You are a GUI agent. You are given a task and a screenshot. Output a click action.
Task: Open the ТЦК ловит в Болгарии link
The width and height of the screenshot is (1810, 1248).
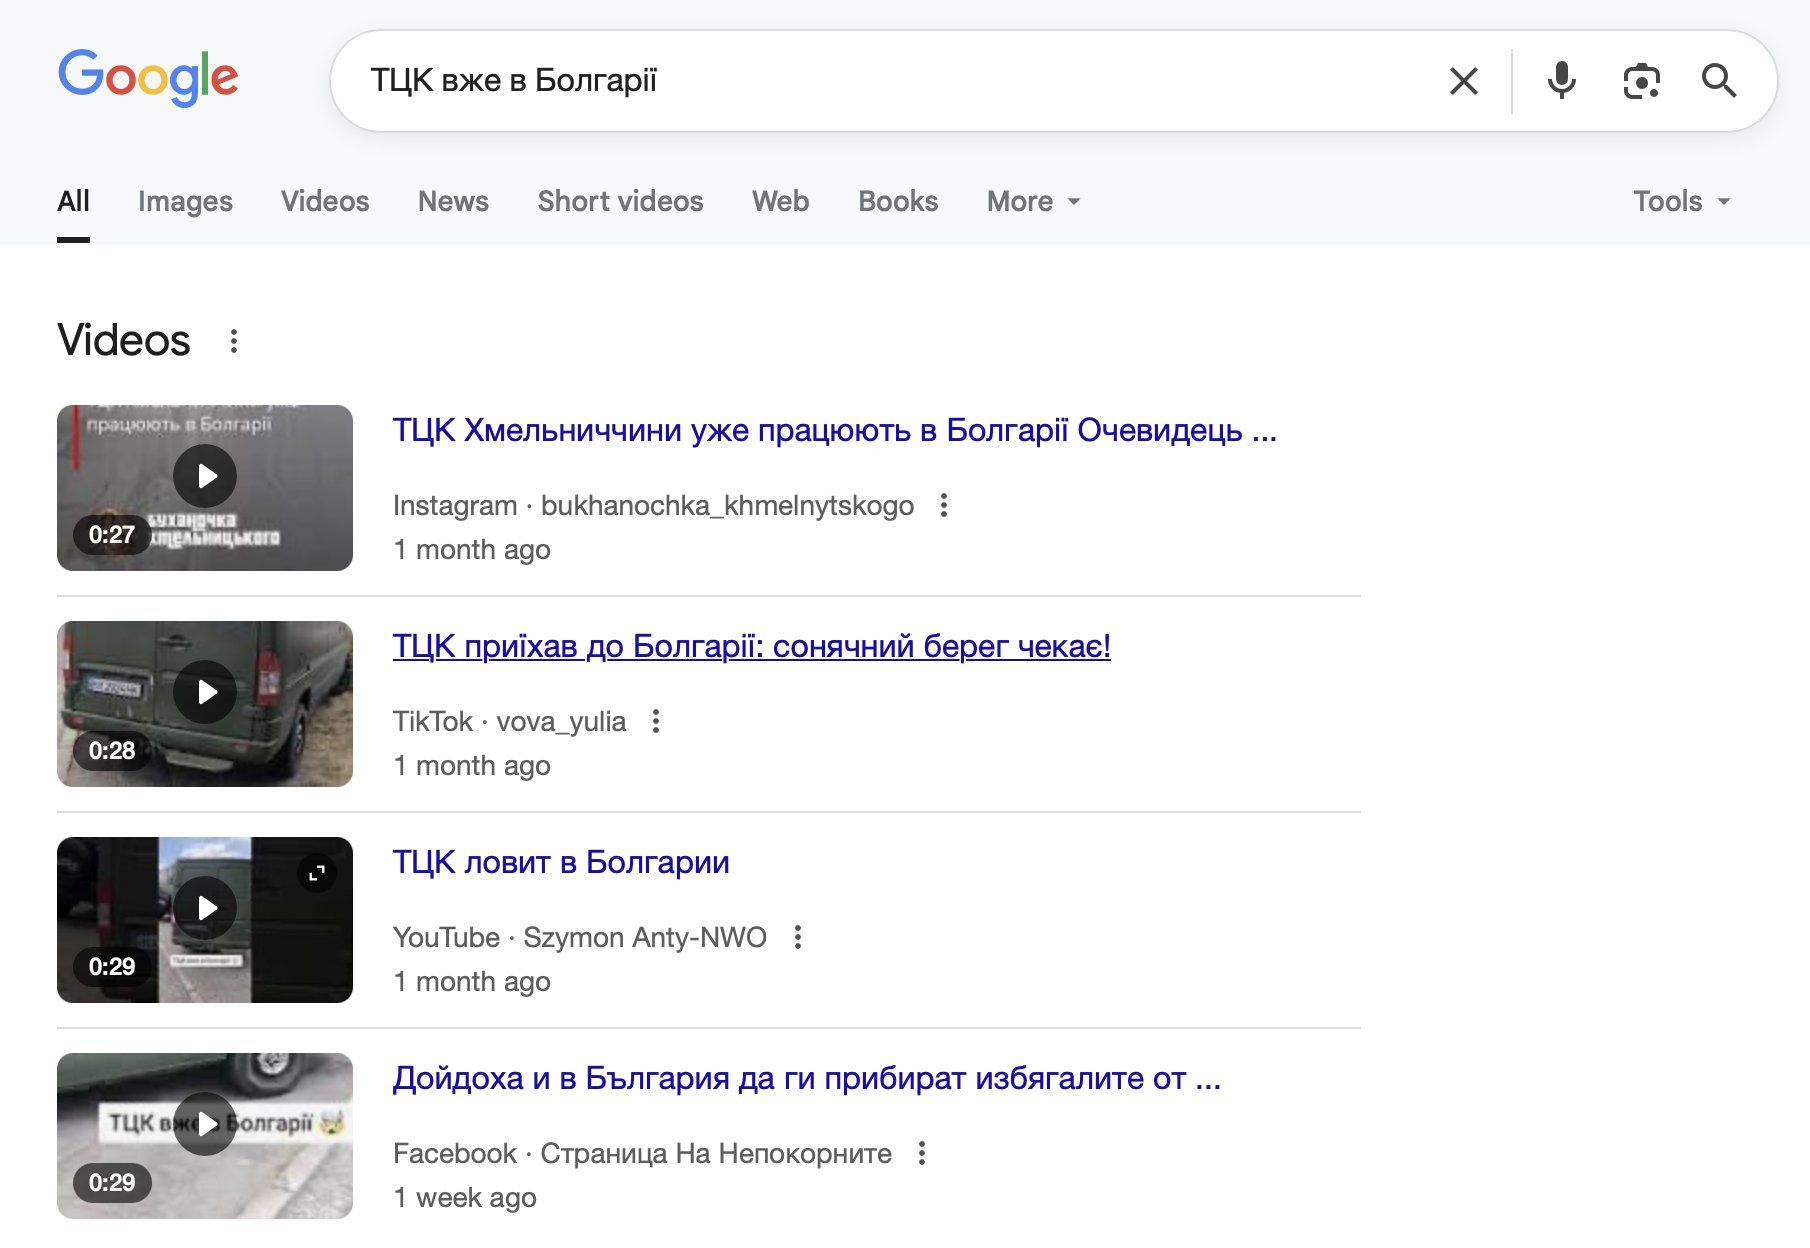click(560, 862)
